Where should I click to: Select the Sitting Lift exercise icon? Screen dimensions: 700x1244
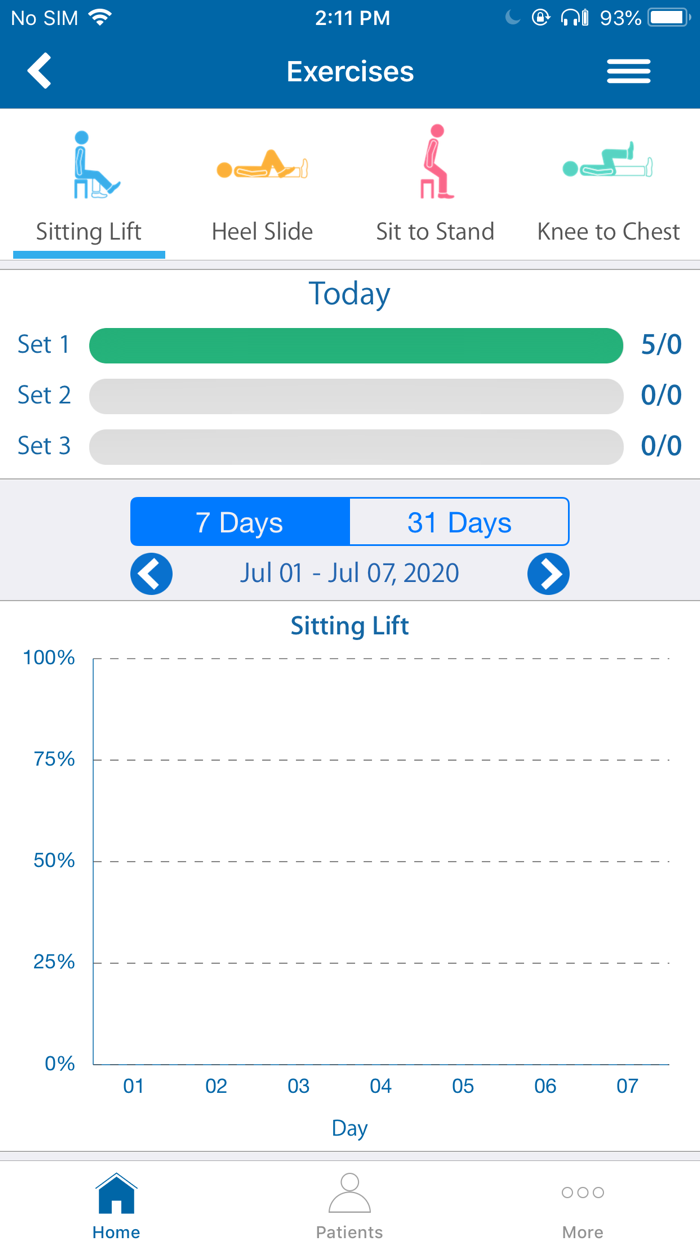[95, 164]
